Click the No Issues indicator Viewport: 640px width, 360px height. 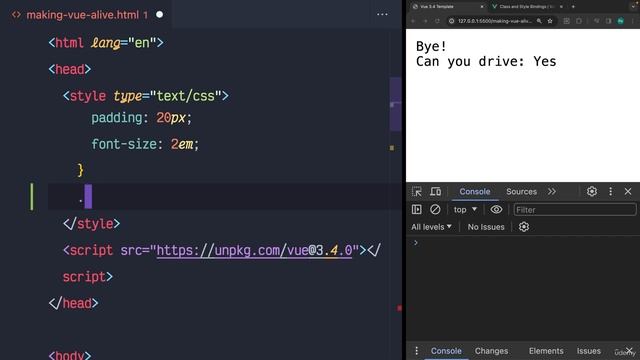tap(486, 227)
